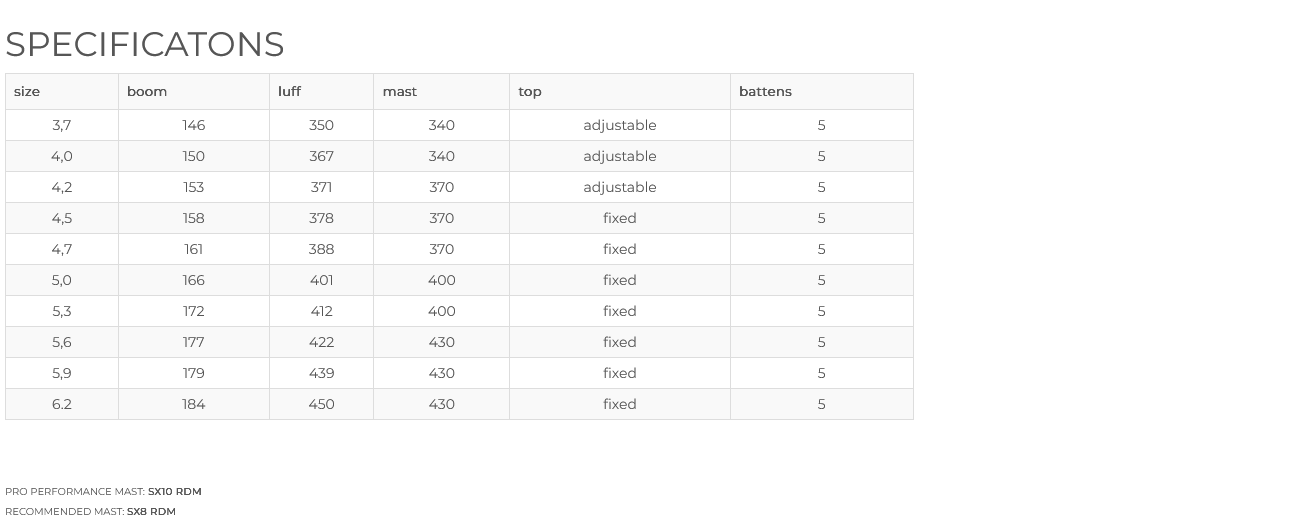
Task: Click the luff value 439 cell
Action: click(x=321, y=373)
